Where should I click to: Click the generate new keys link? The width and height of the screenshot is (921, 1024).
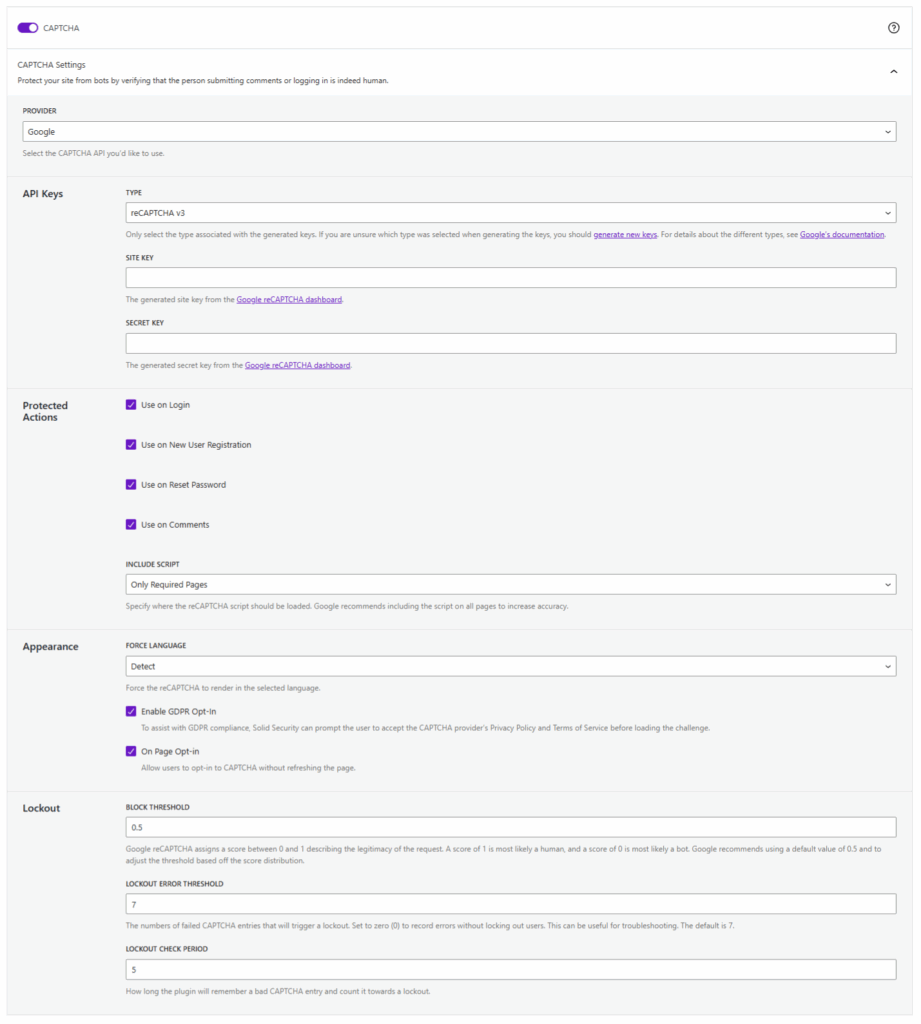tap(625, 234)
